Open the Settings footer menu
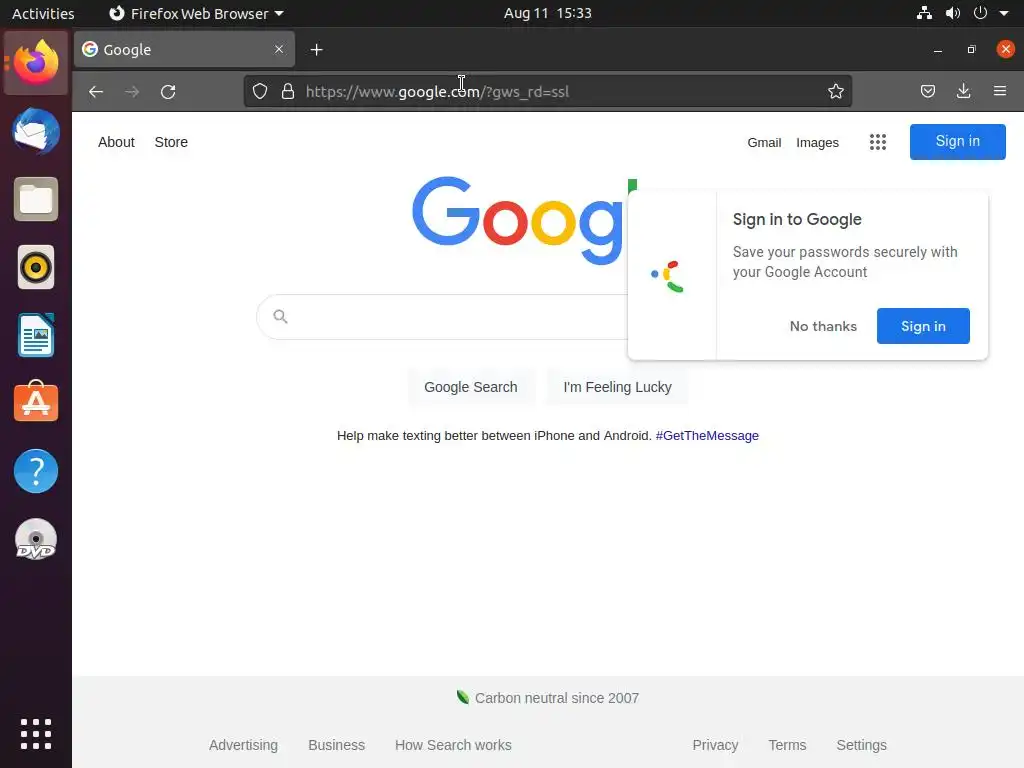Viewport: 1024px width, 768px height. pos(861,745)
